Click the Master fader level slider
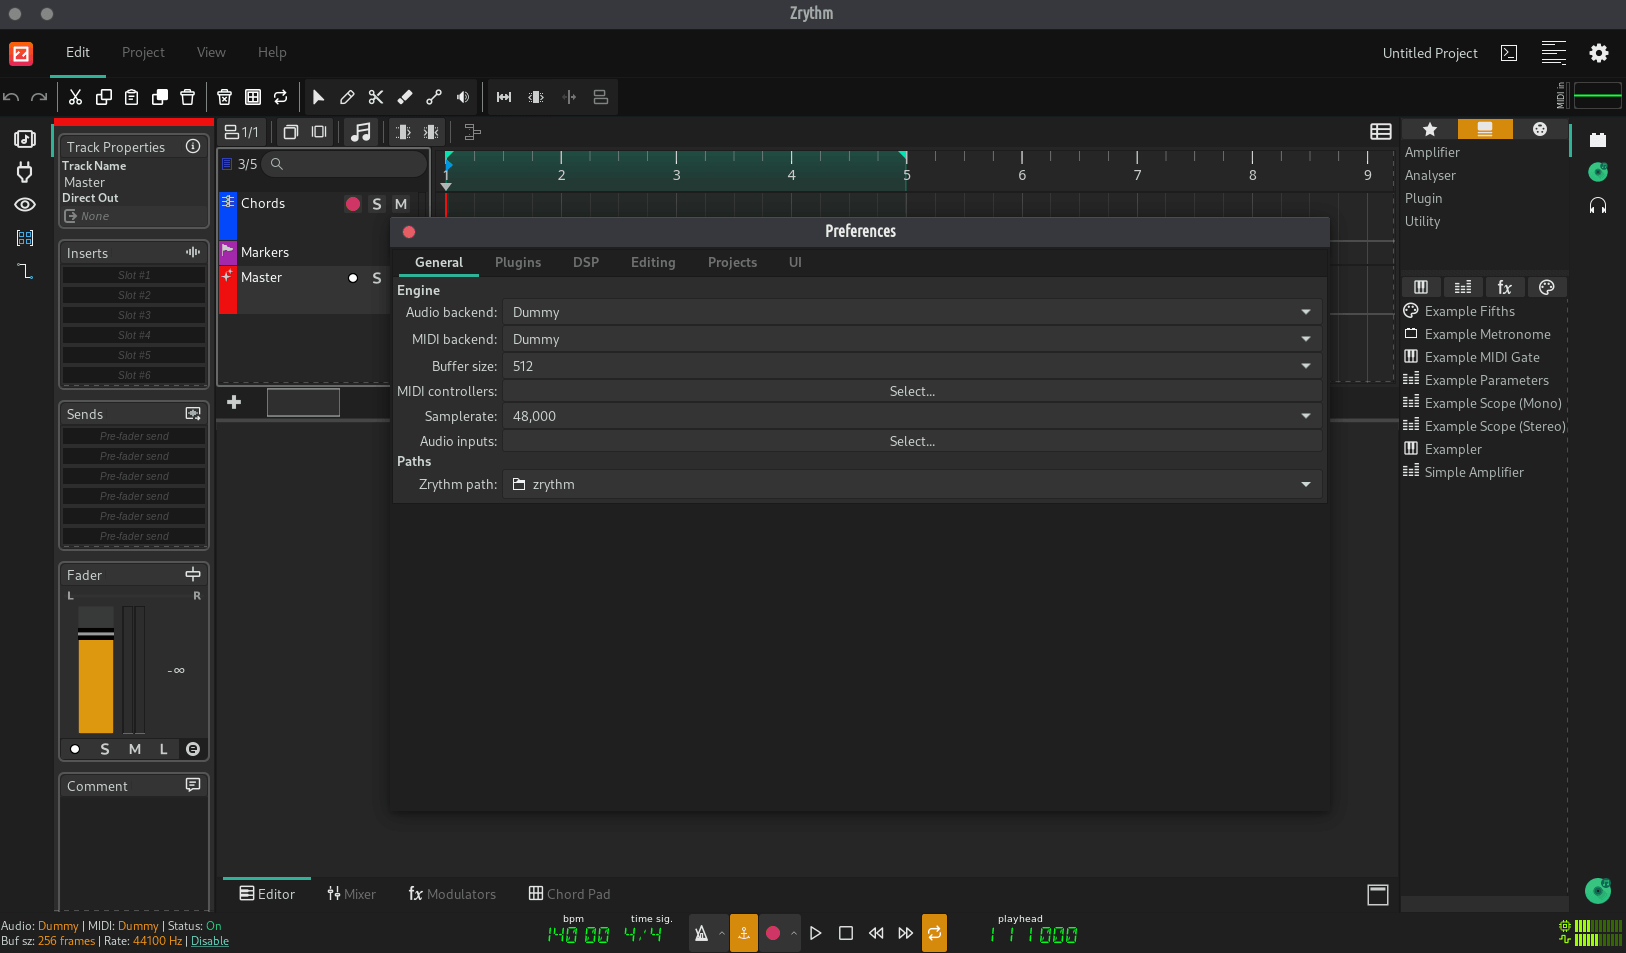The width and height of the screenshot is (1626, 953). click(96, 670)
